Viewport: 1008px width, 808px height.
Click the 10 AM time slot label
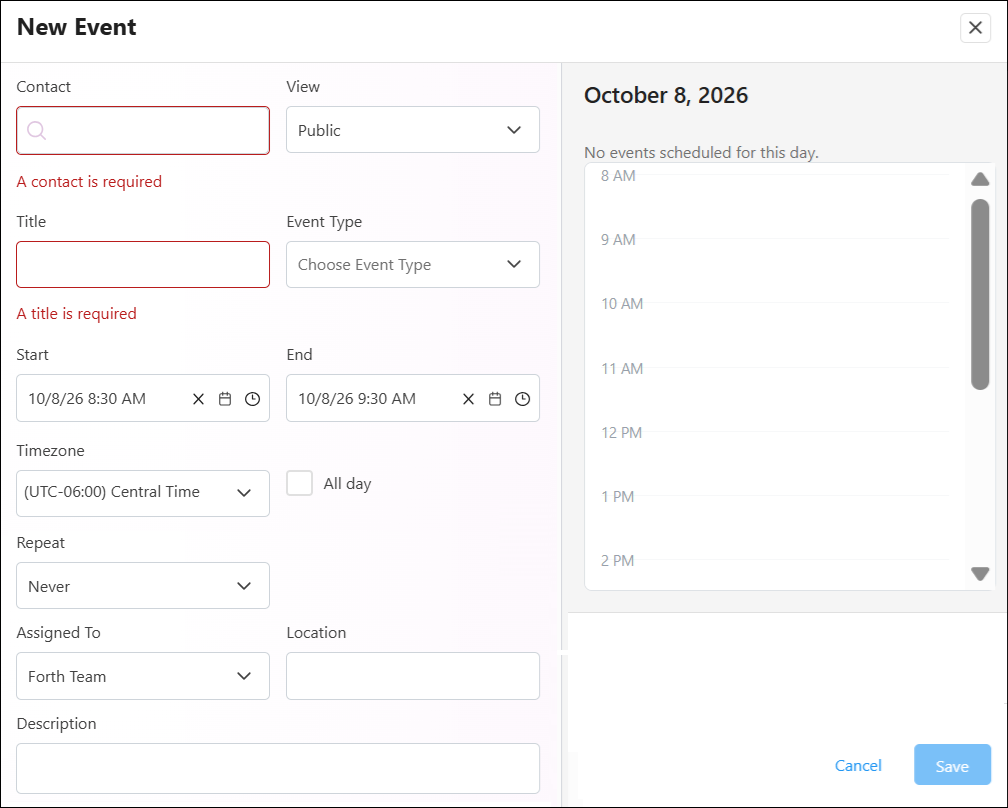(x=622, y=303)
